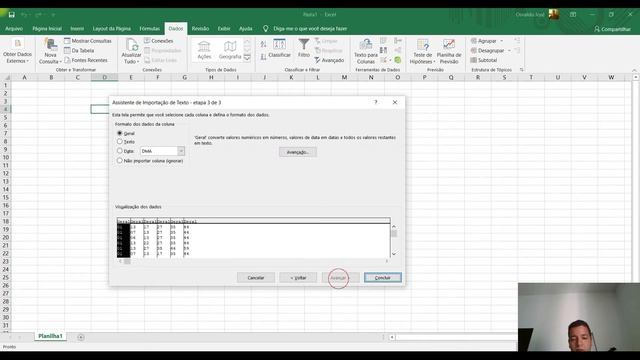The image size is (640, 360).
Task: Select the Geografia data type
Action: (x=230, y=51)
